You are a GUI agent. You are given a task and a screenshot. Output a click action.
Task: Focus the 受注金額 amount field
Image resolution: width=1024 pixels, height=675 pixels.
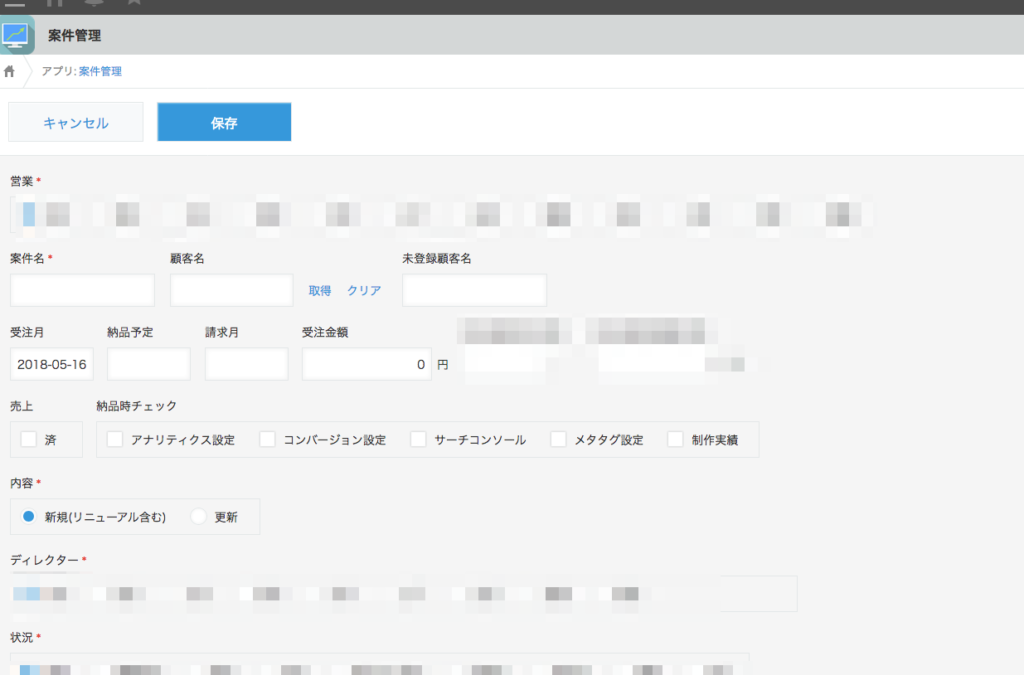point(366,364)
